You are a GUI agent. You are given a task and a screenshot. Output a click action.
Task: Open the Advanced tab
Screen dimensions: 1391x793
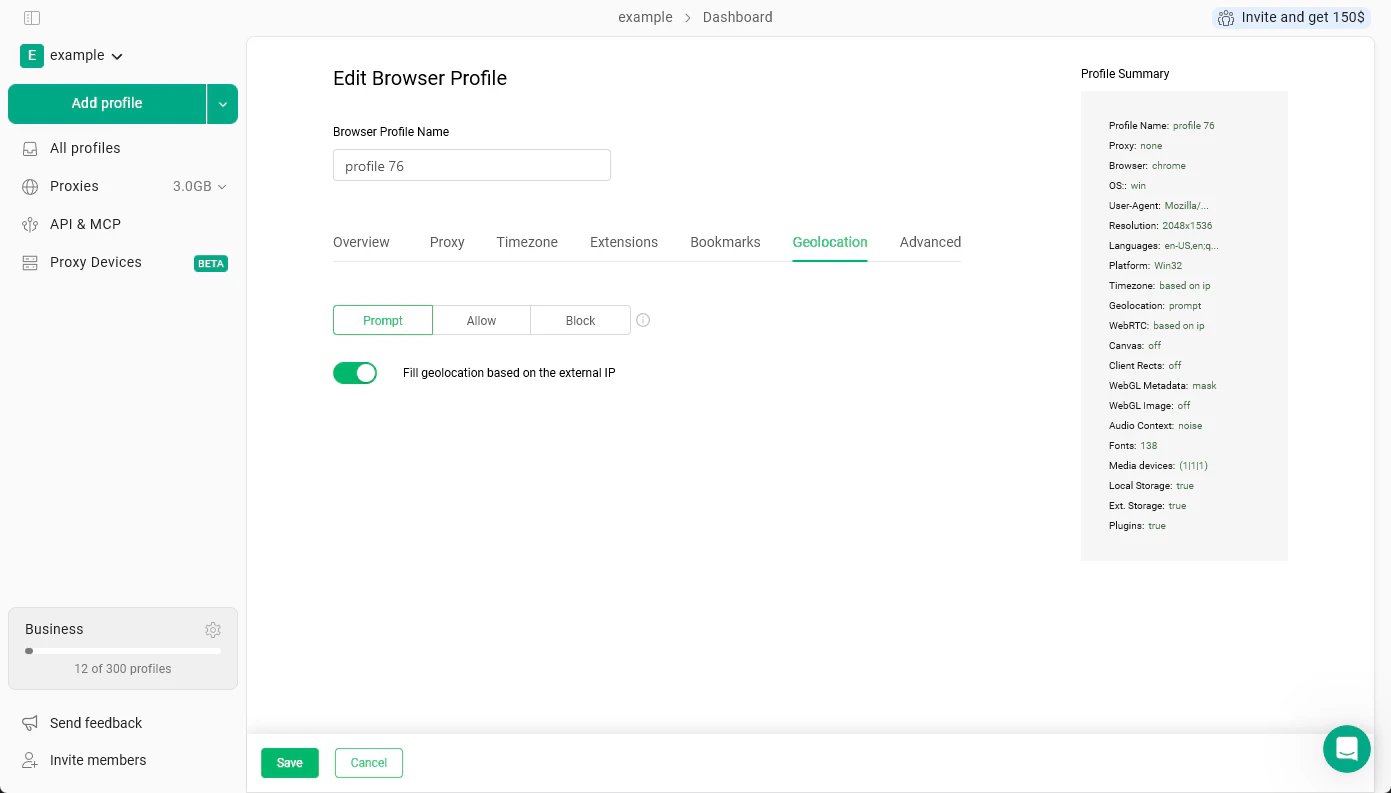(x=930, y=242)
